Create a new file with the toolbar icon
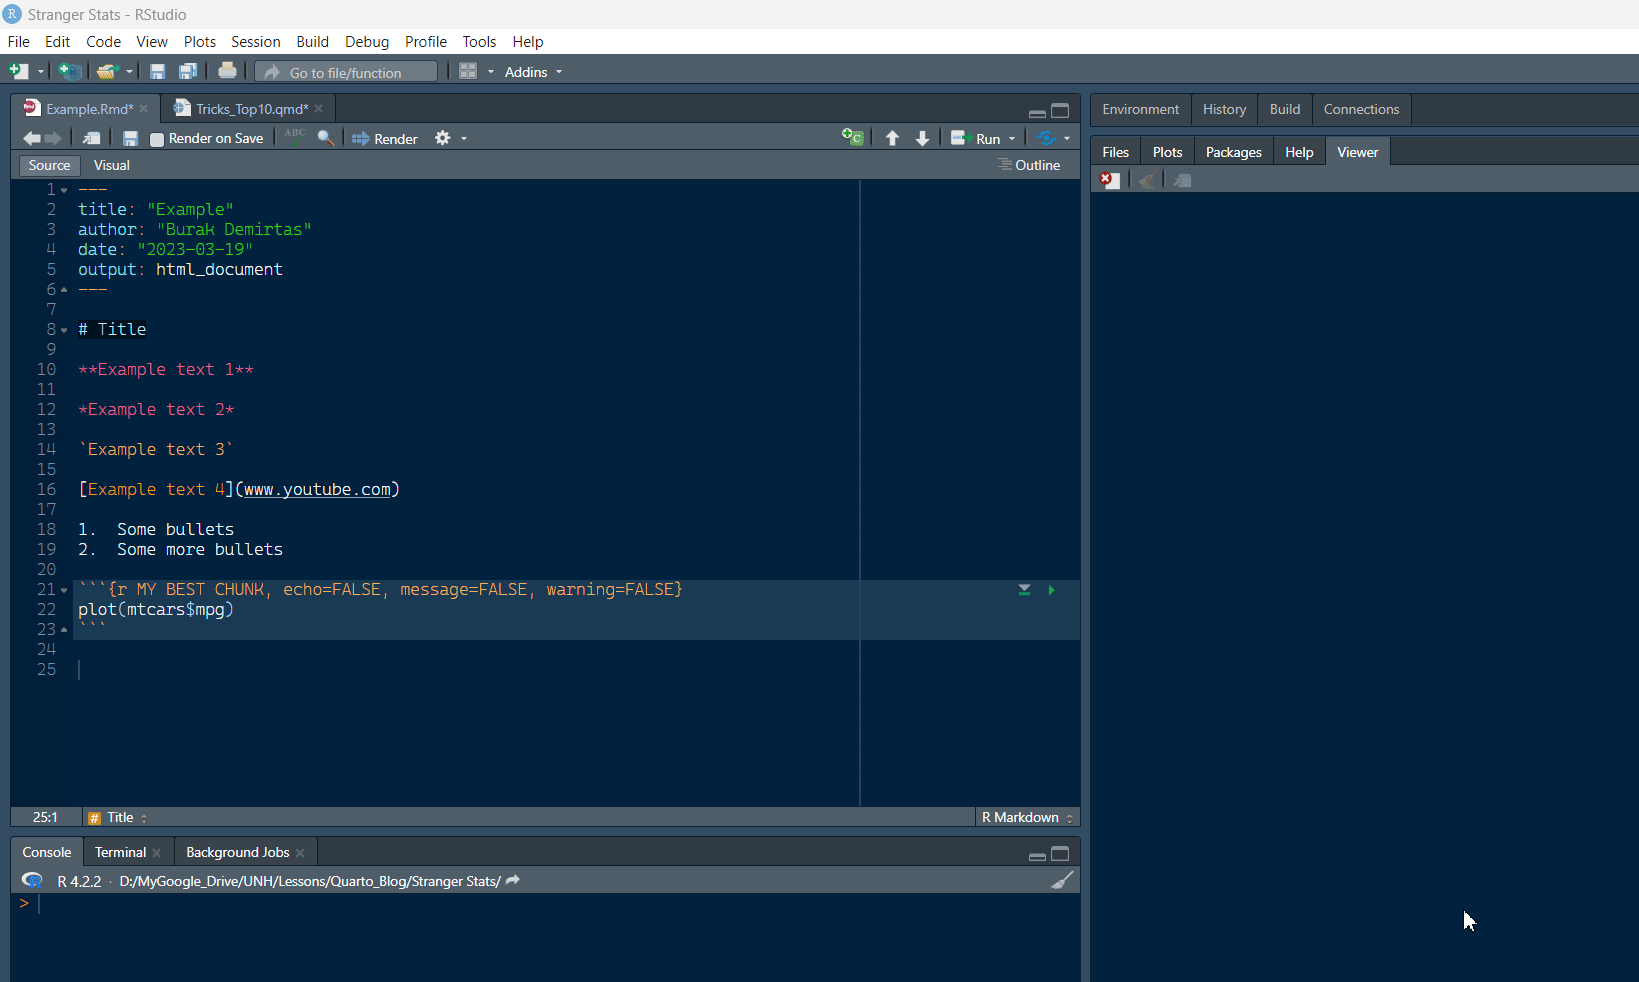Viewport: 1639px width, 982px height. pos(18,71)
